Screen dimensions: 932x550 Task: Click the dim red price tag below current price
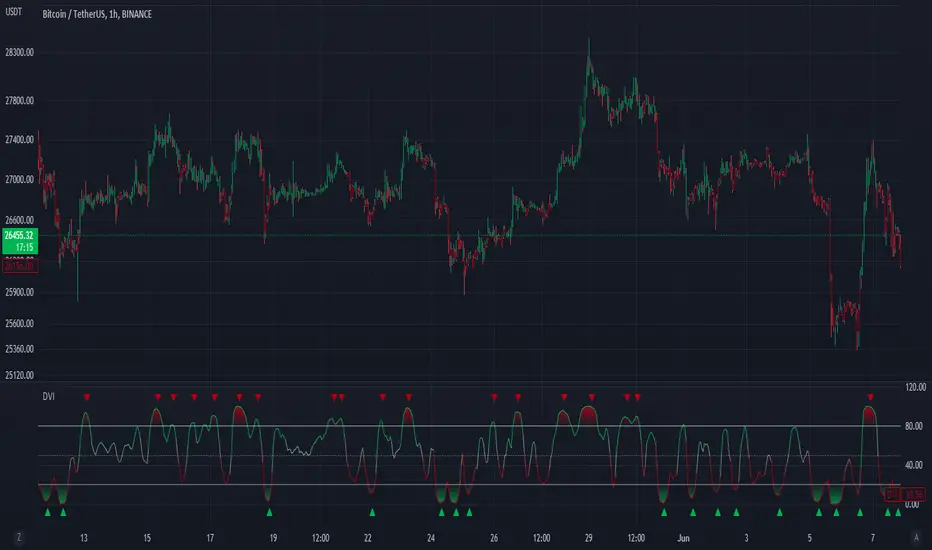(20, 266)
